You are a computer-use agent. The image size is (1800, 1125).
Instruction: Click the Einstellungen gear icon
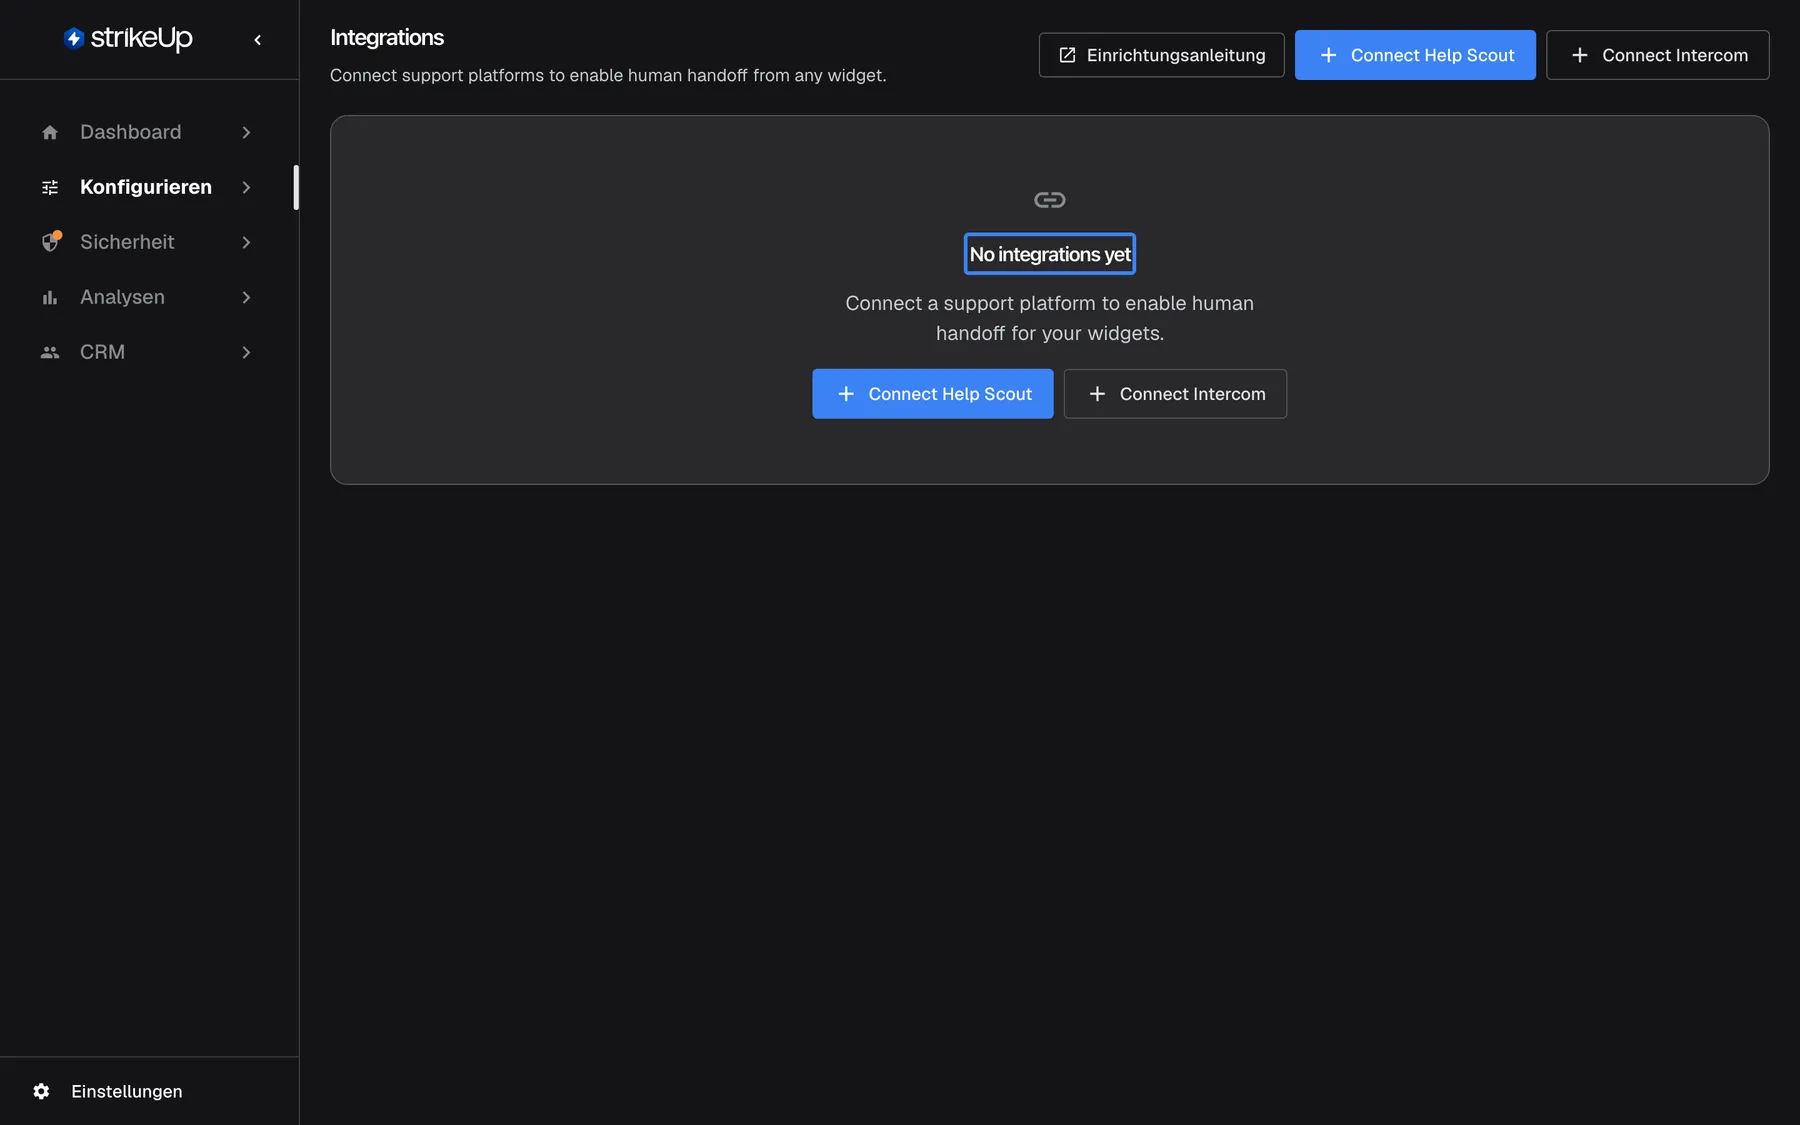41,1091
